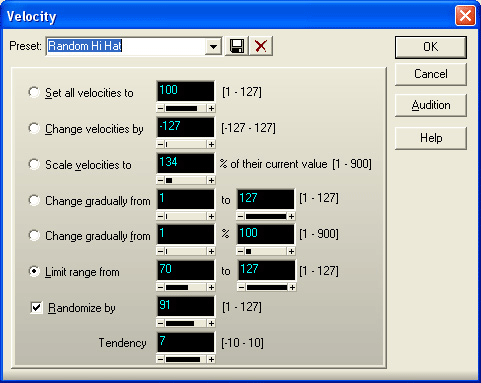481x383 pixels.
Task: Uncheck the Randomize by checkbox
Action: [x=36, y=308]
